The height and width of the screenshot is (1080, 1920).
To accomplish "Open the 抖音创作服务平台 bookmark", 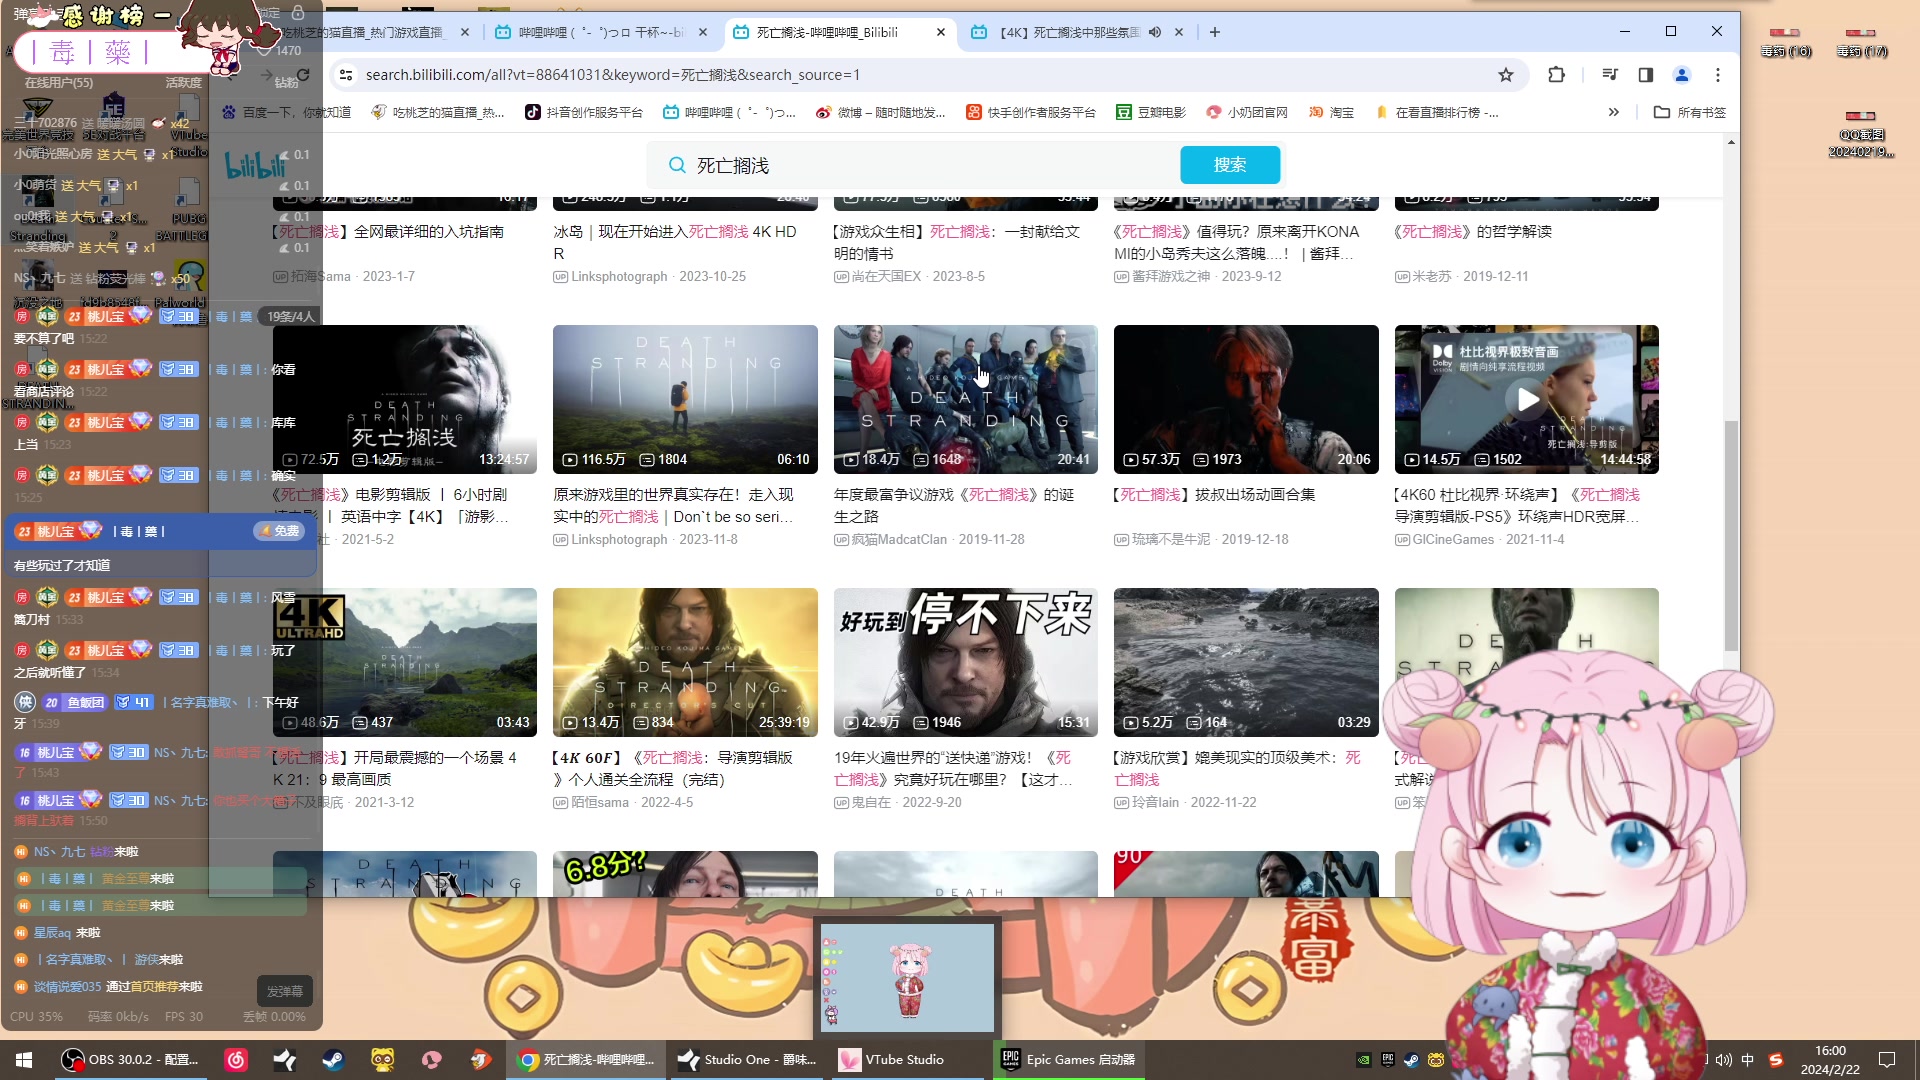I will (x=584, y=112).
